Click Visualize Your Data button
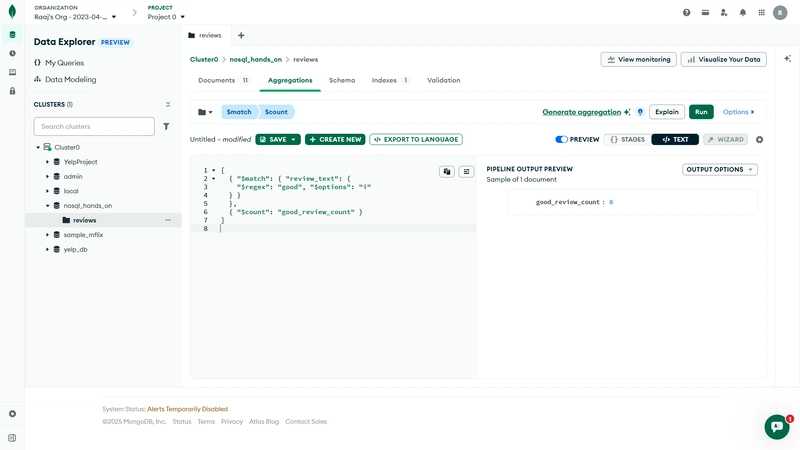Screen dimensions: 800x450 click(x=723, y=59)
